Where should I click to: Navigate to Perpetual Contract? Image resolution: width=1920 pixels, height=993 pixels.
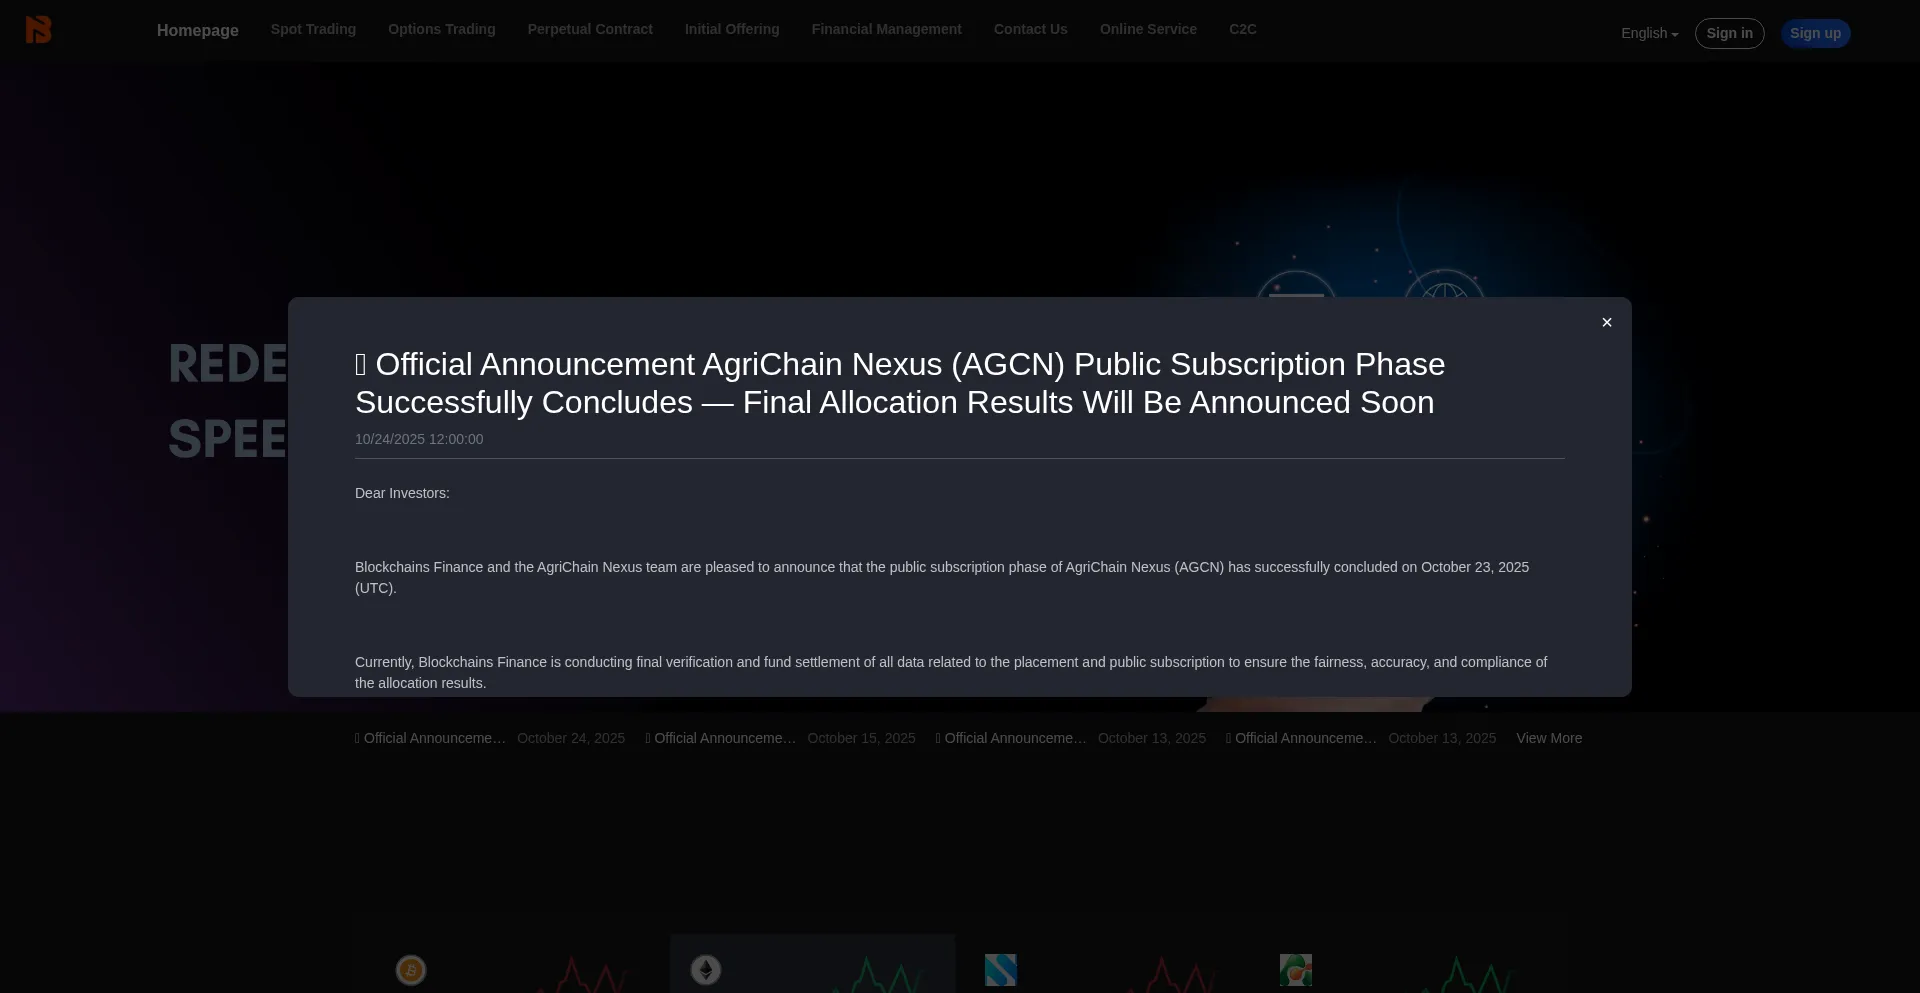click(590, 30)
